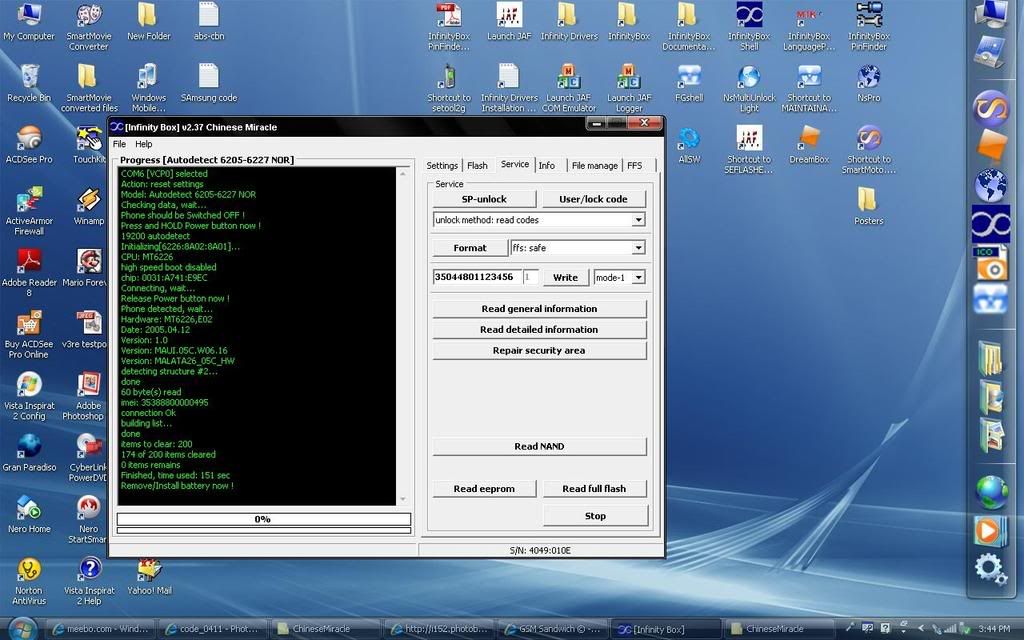Open the File menu in Infinity Box
The image size is (1024, 640).
[x=120, y=144]
